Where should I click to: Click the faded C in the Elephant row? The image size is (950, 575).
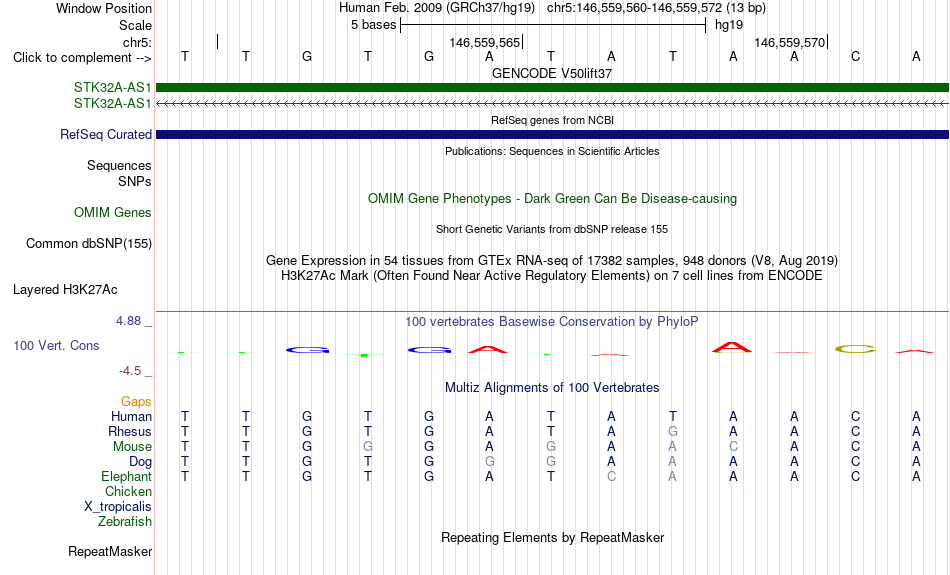click(x=611, y=476)
